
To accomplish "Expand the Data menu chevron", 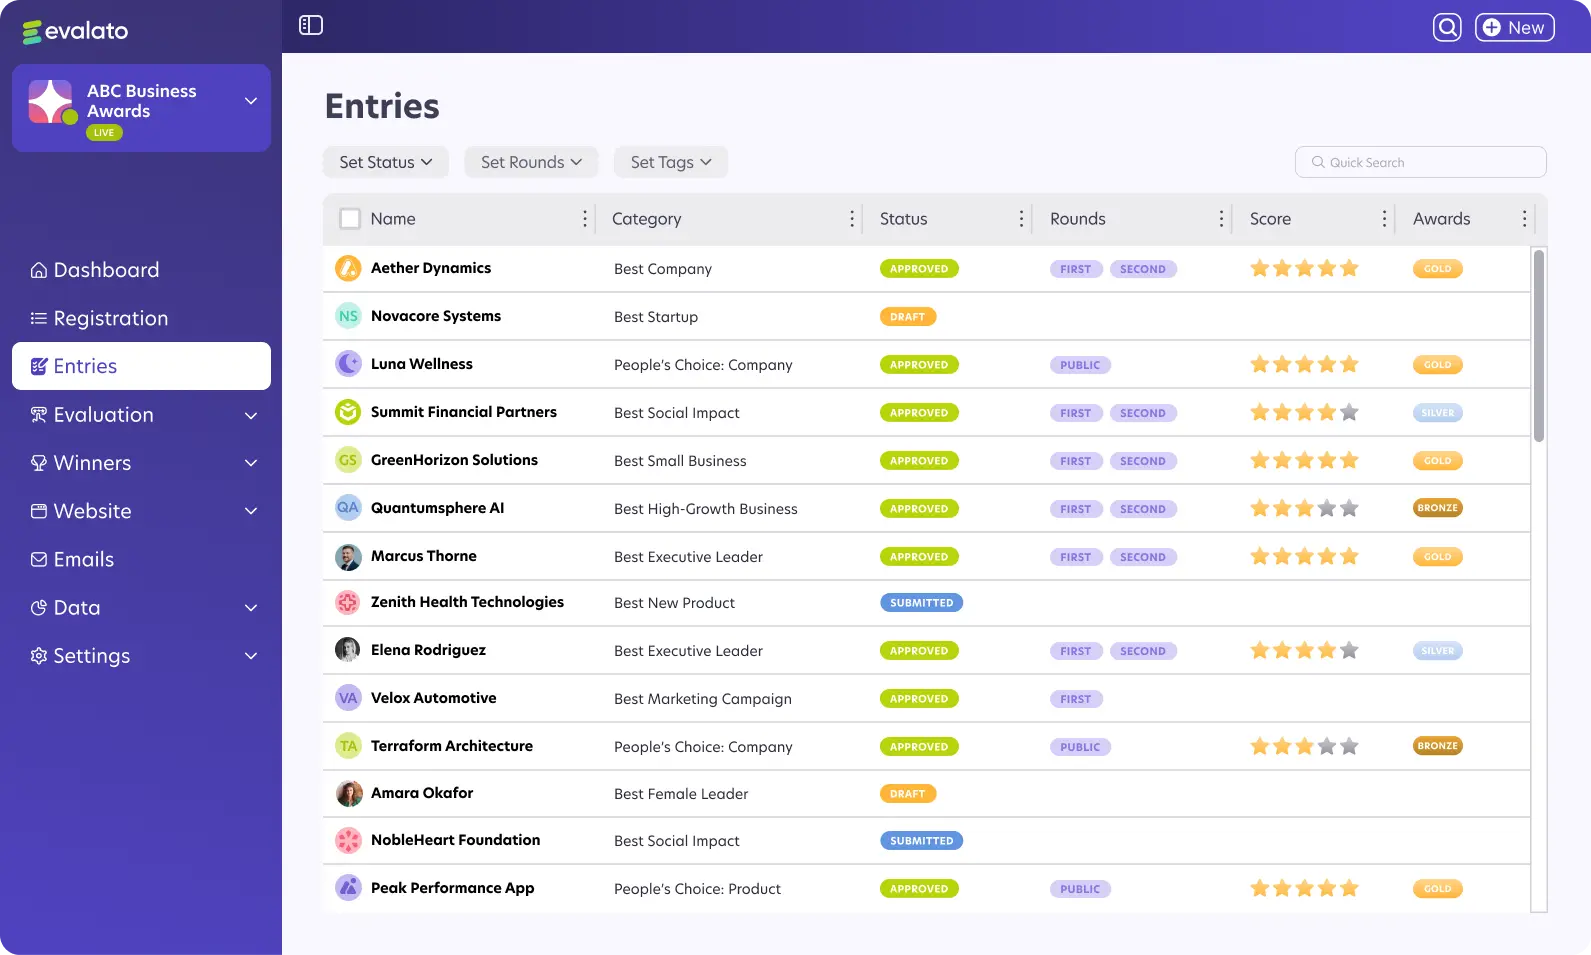I will [251, 608].
